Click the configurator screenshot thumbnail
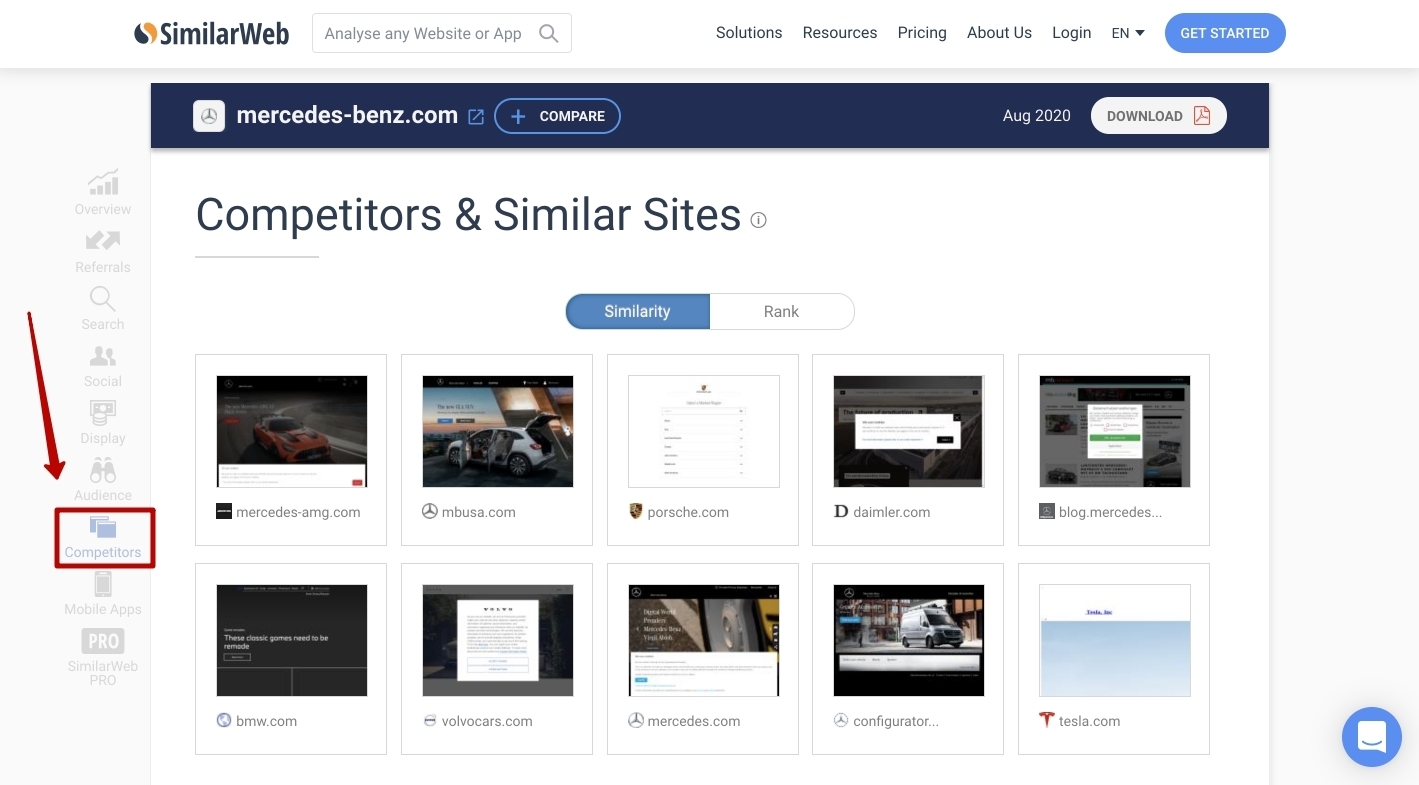 pyautogui.click(x=909, y=640)
